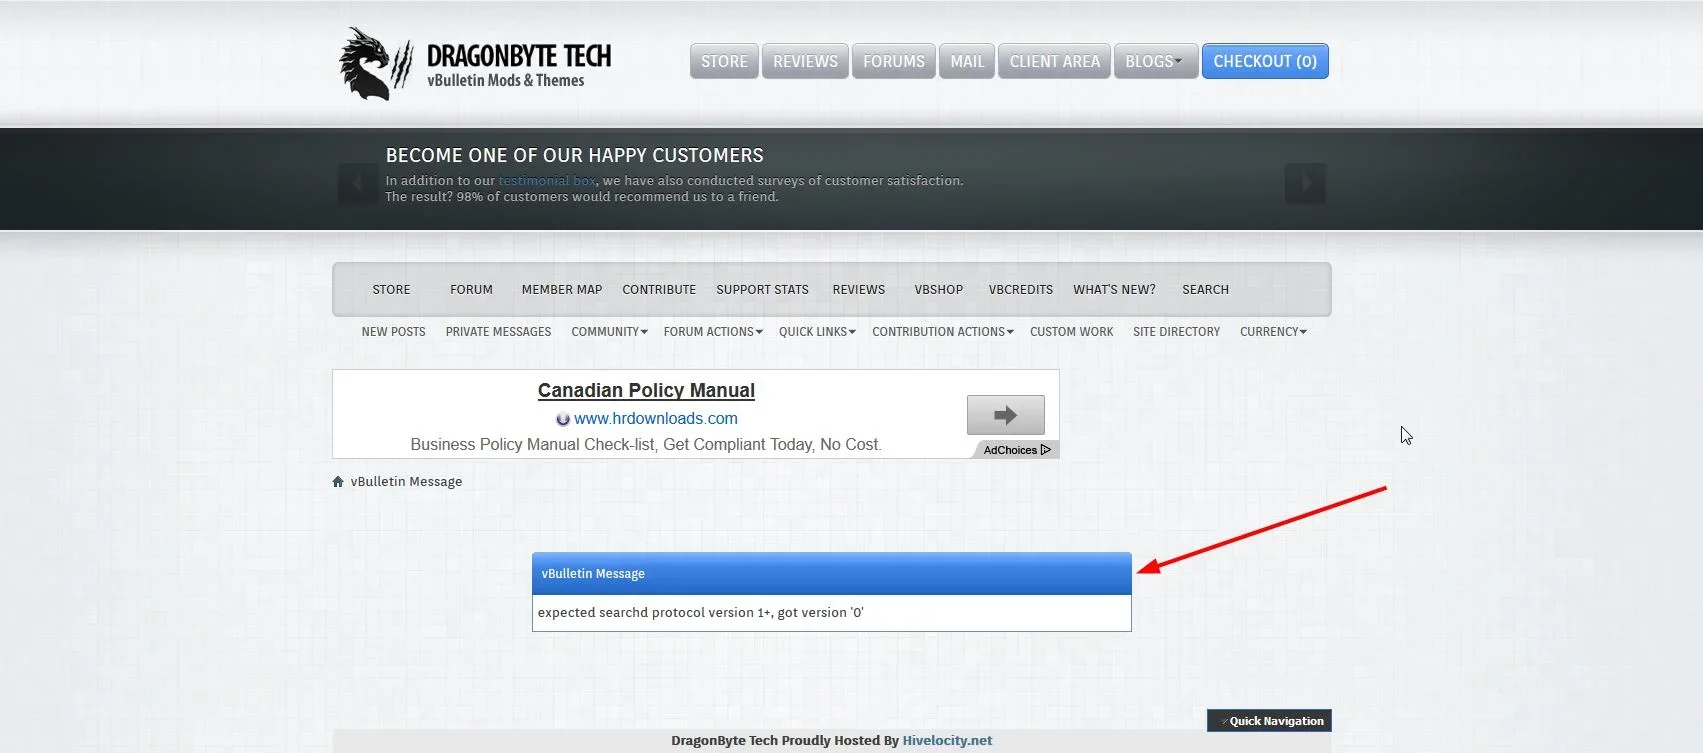The width and height of the screenshot is (1703, 753).
Task: Open the SITE DIRECTORY link
Action: pos(1176,332)
